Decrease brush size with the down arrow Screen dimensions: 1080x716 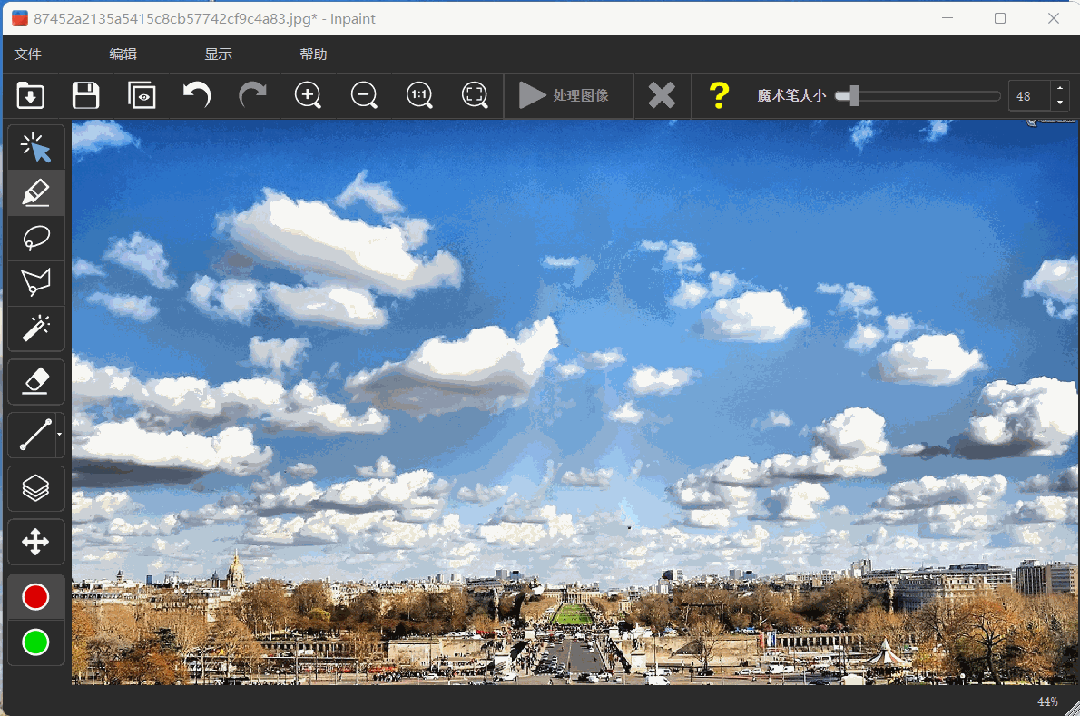pyautogui.click(x=1060, y=104)
